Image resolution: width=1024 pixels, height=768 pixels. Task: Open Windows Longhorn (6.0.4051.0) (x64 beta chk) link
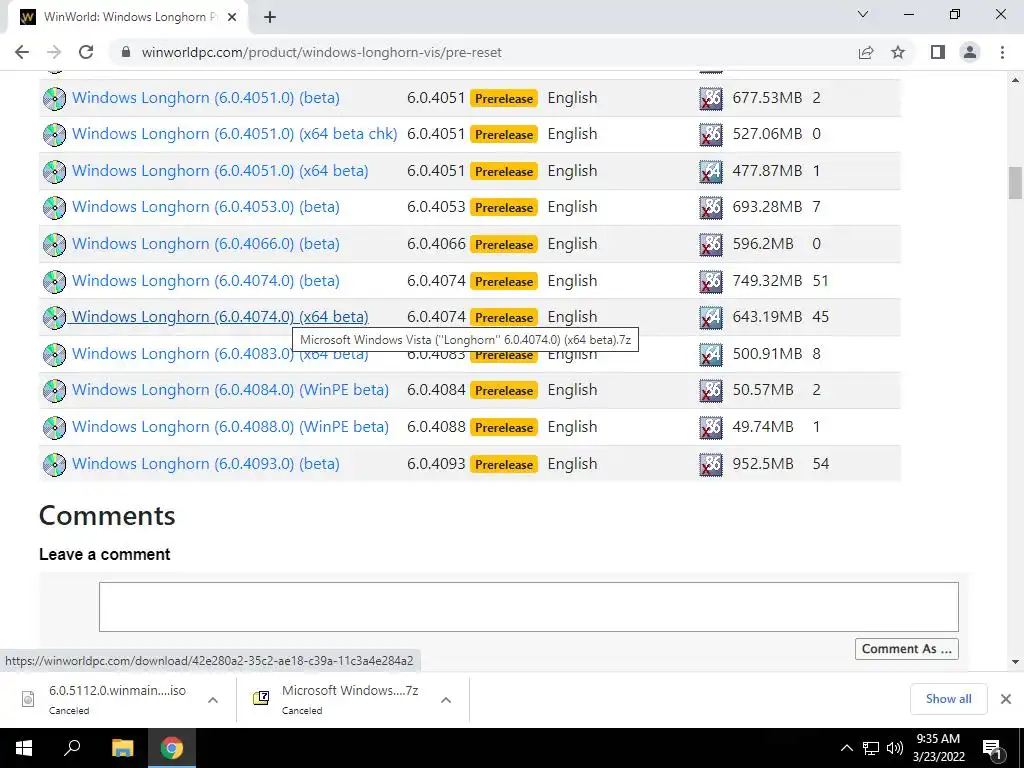(x=234, y=134)
